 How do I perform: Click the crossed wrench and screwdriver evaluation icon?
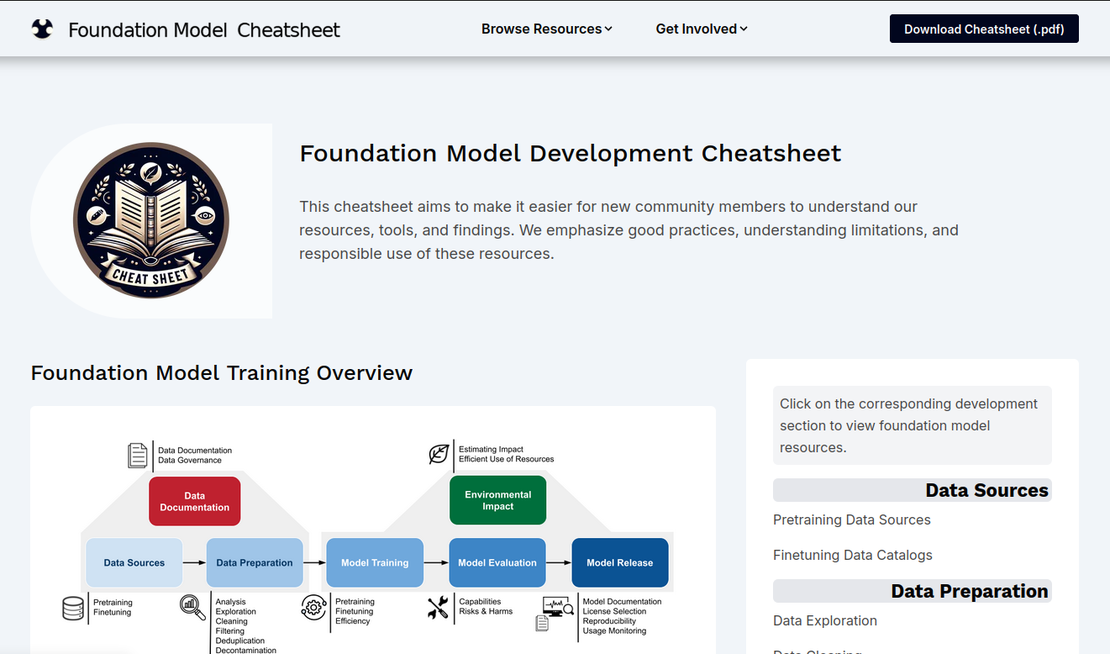(437, 608)
